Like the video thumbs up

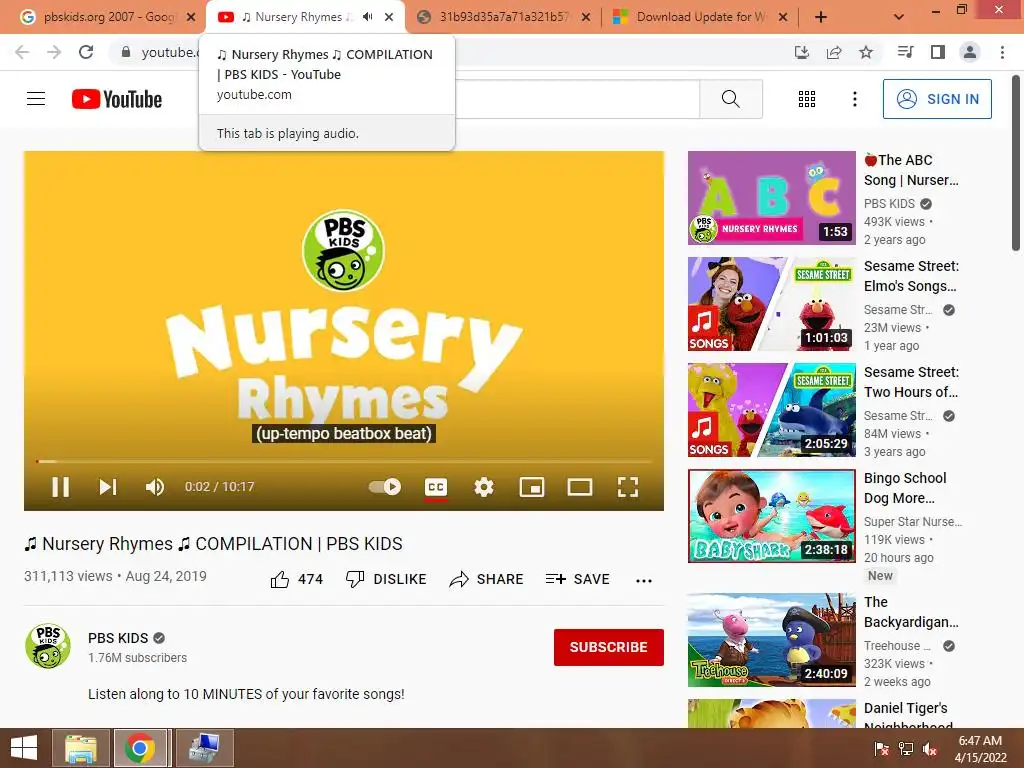296,579
